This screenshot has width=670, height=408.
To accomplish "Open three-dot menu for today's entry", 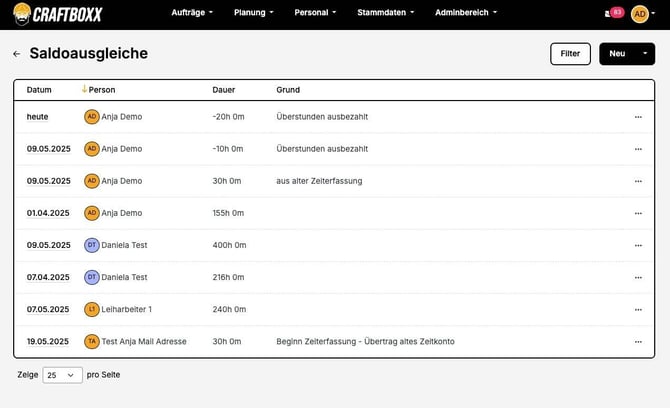I will 638,117.
